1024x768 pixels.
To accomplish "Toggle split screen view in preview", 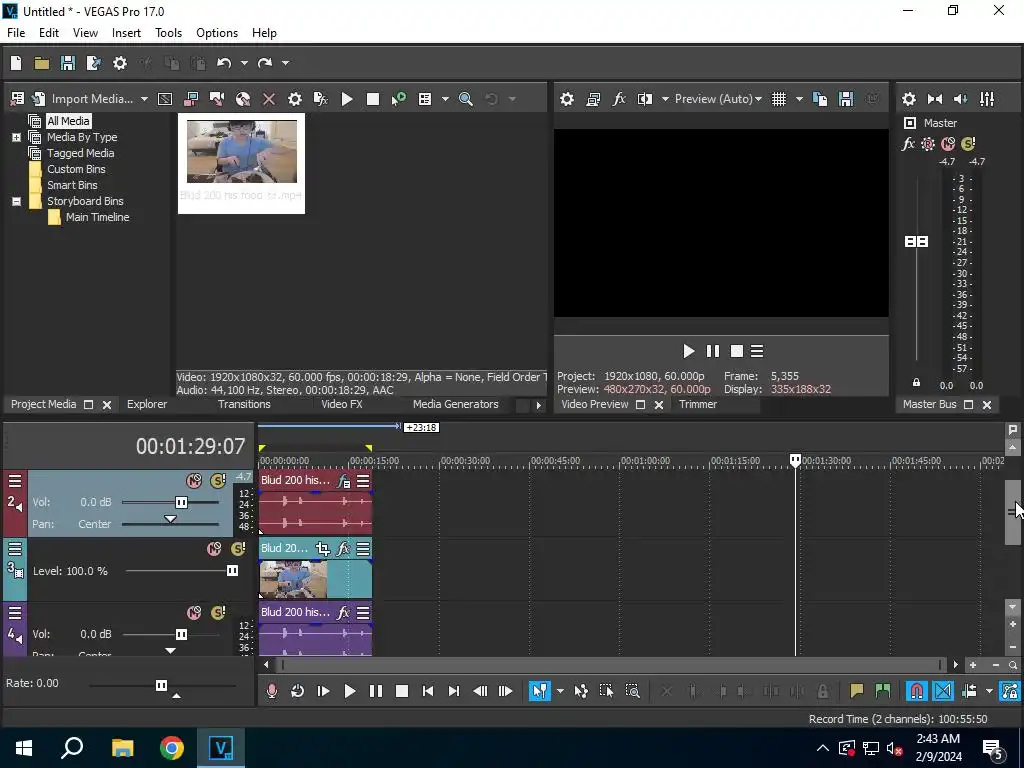I will [645, 99].
